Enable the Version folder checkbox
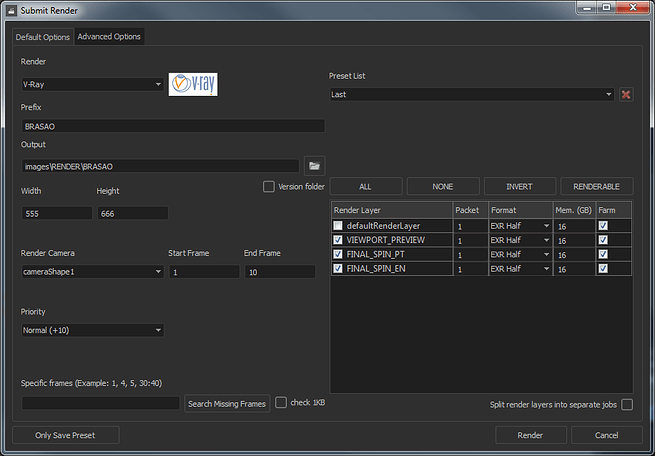 (x=268, y=186)
